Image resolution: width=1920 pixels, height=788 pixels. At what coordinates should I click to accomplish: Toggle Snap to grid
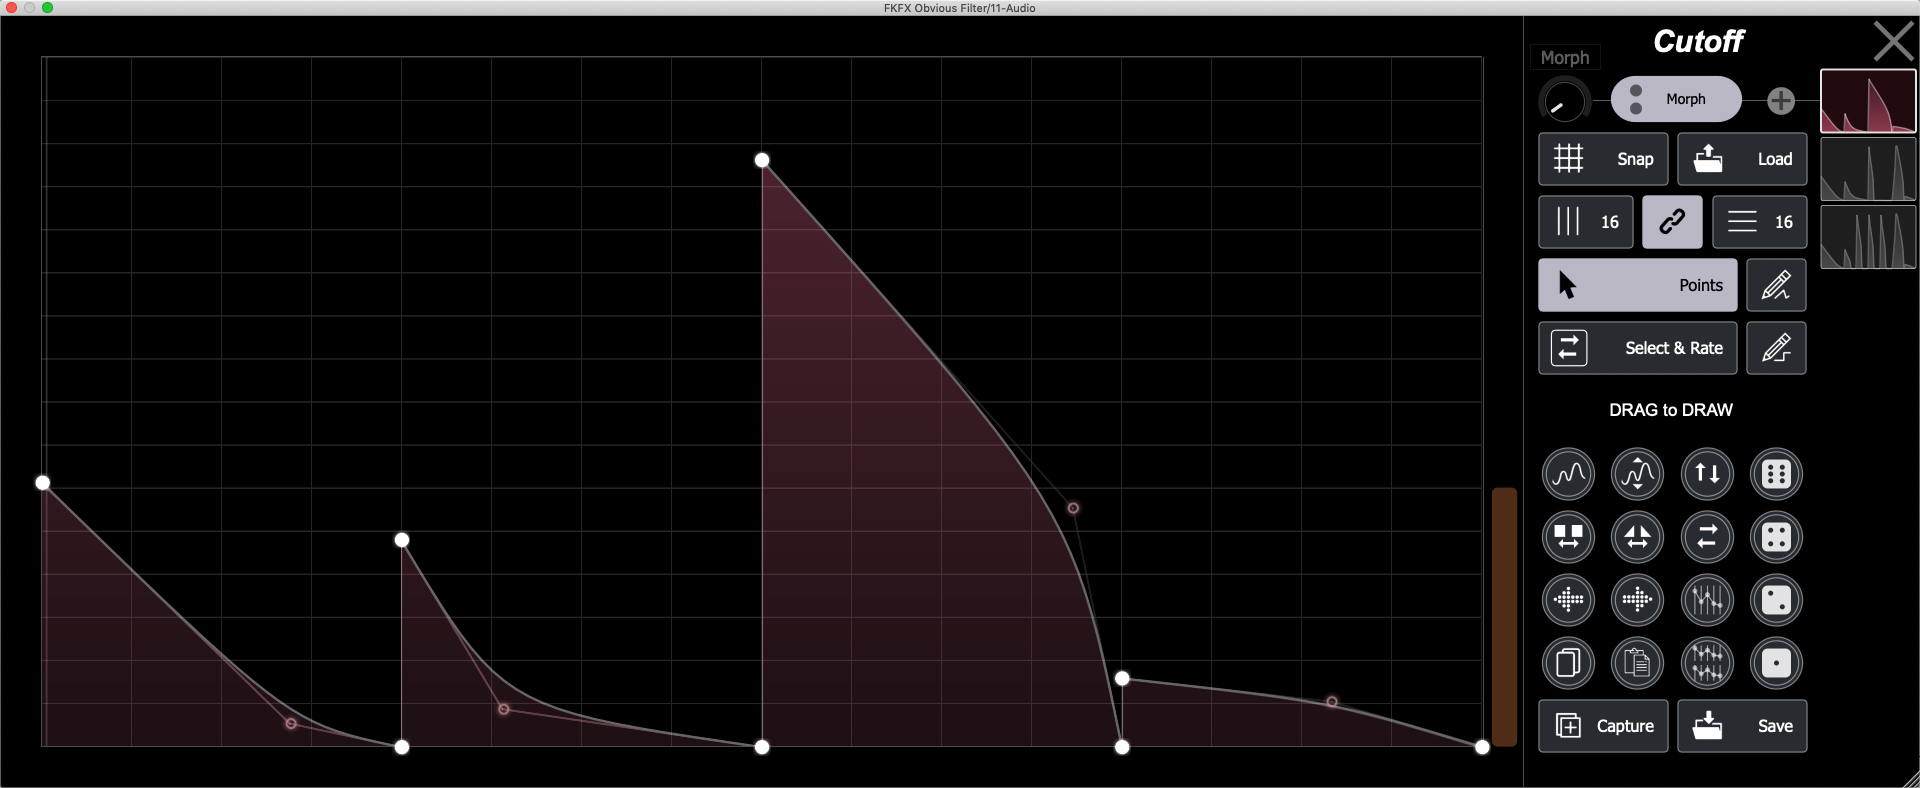[1603, 159]
